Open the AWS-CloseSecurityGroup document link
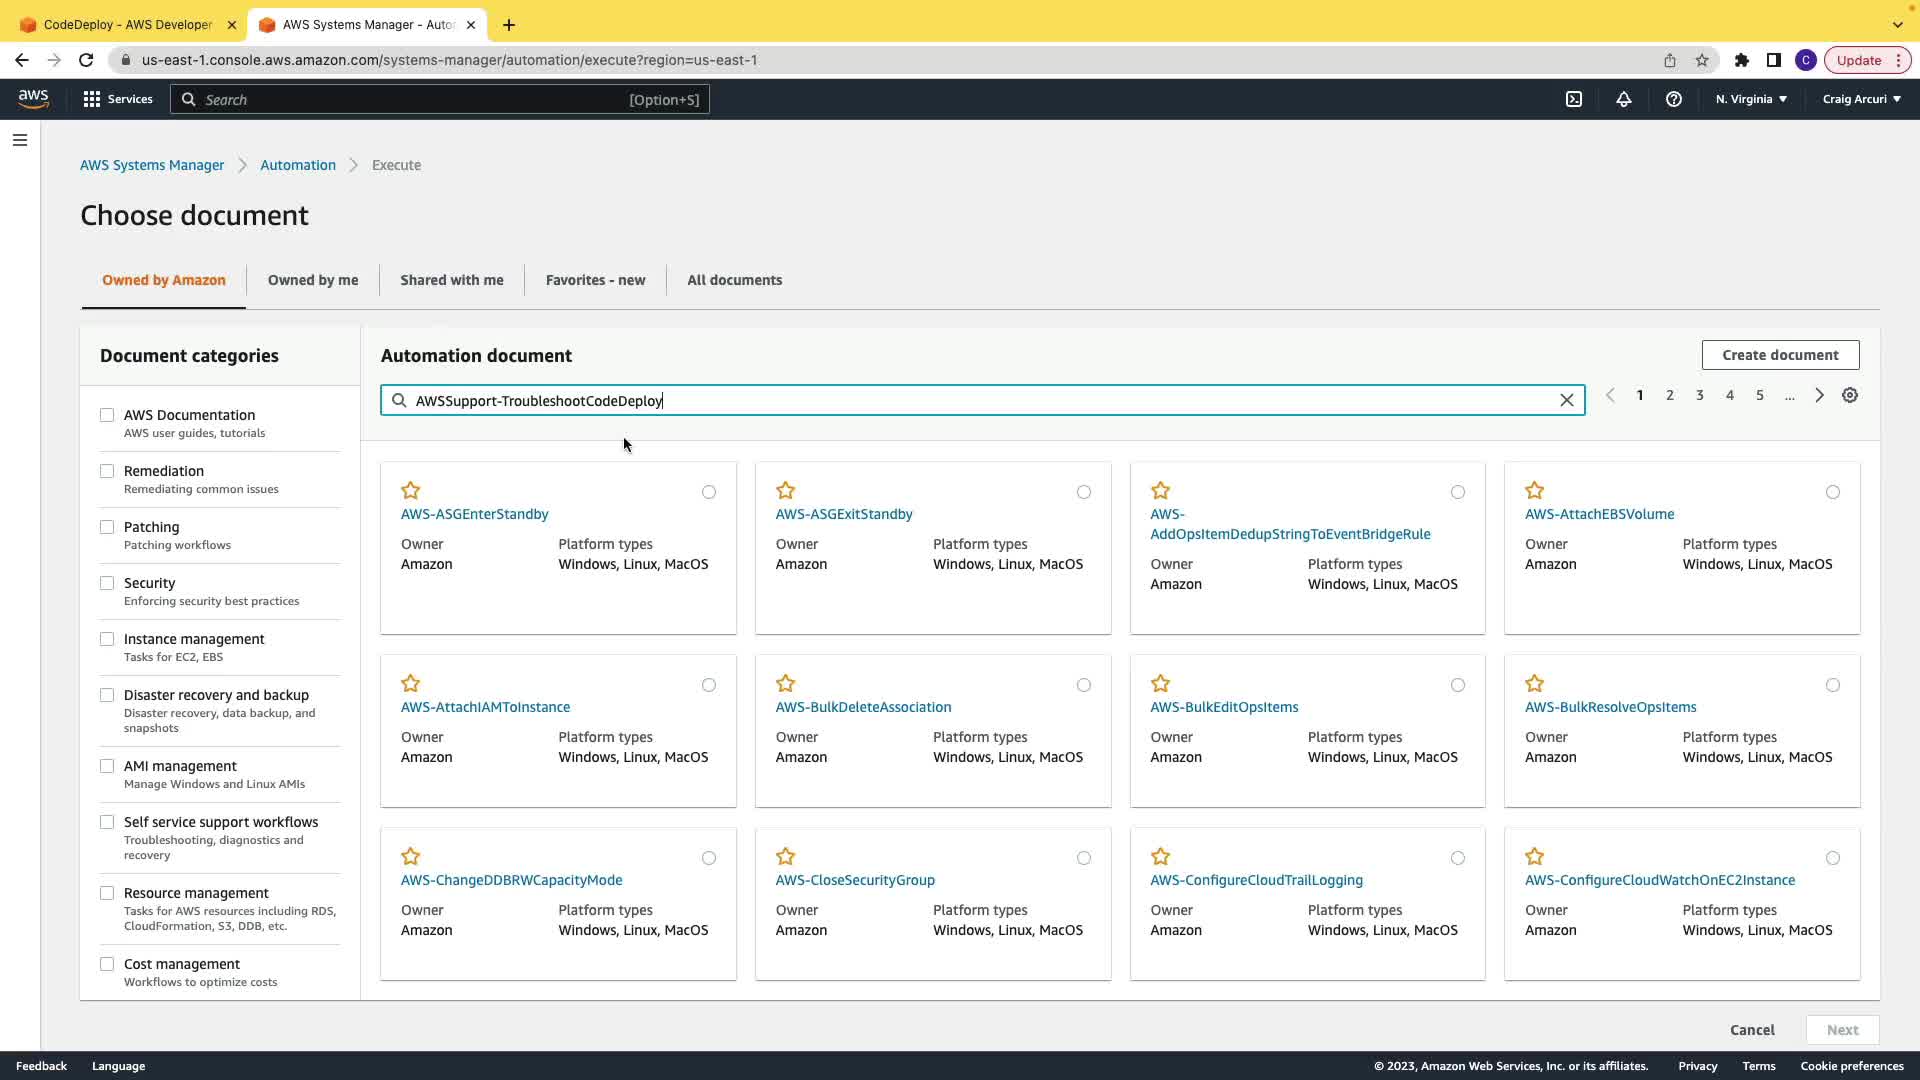Screen dimensions: 1920x1080 pyautogui.click(x=855, y=880)
